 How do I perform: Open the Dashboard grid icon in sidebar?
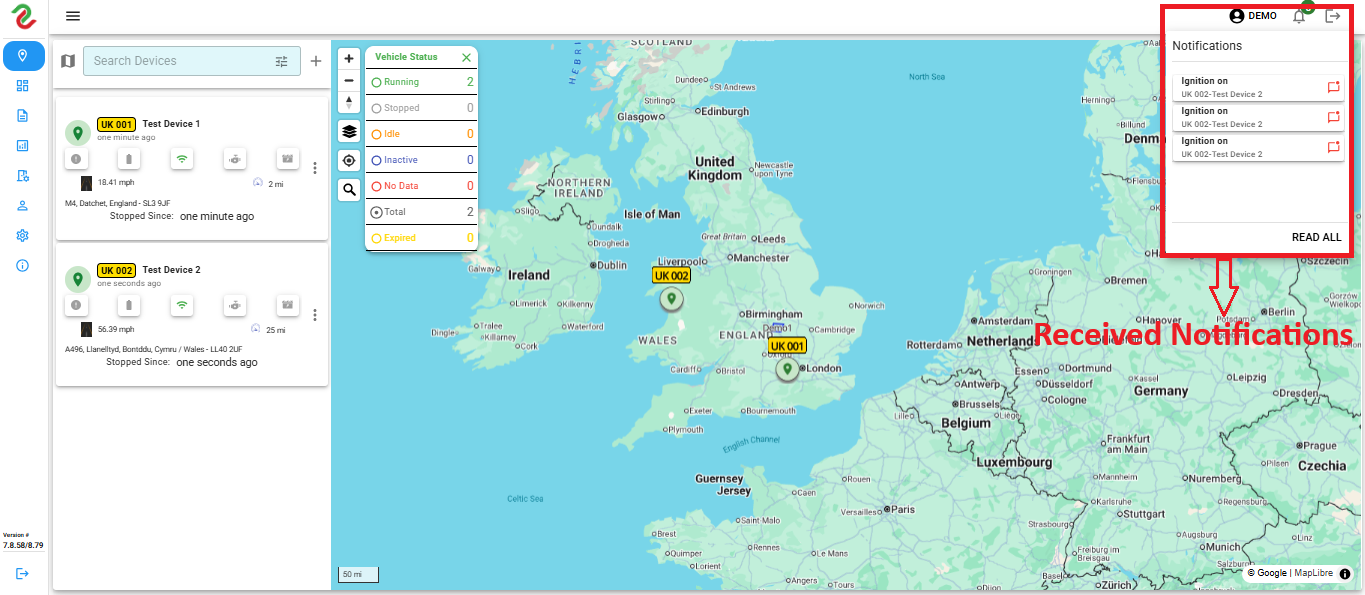click(x=22, y=85)
